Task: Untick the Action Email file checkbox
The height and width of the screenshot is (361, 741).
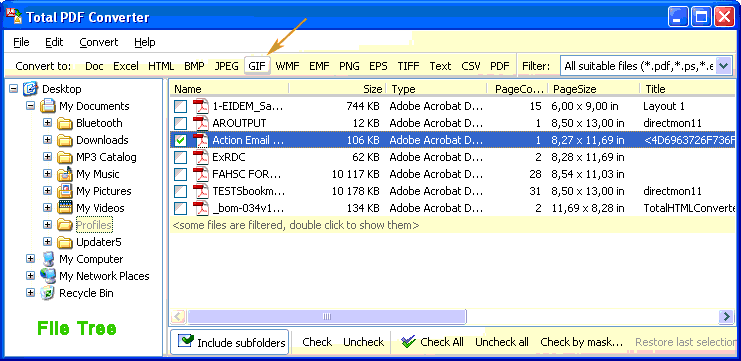Action: coord(180,140)
